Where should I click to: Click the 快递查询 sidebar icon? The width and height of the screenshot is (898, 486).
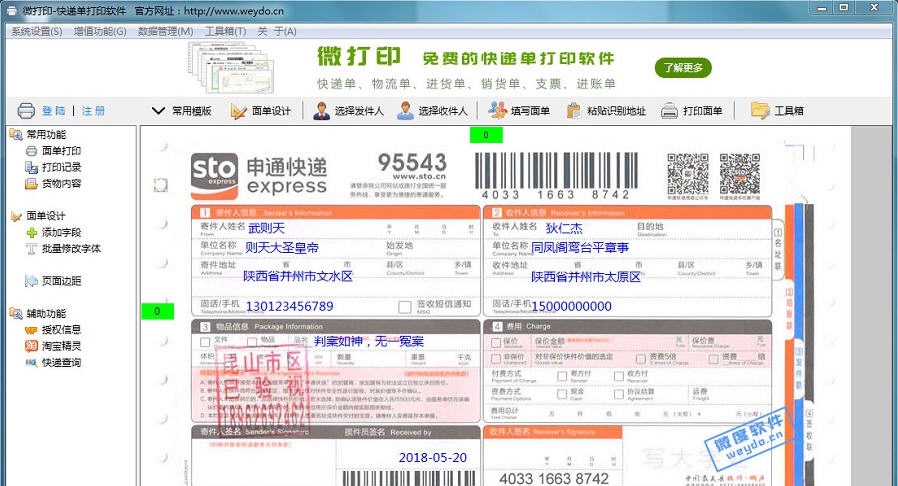pos(31,362)
